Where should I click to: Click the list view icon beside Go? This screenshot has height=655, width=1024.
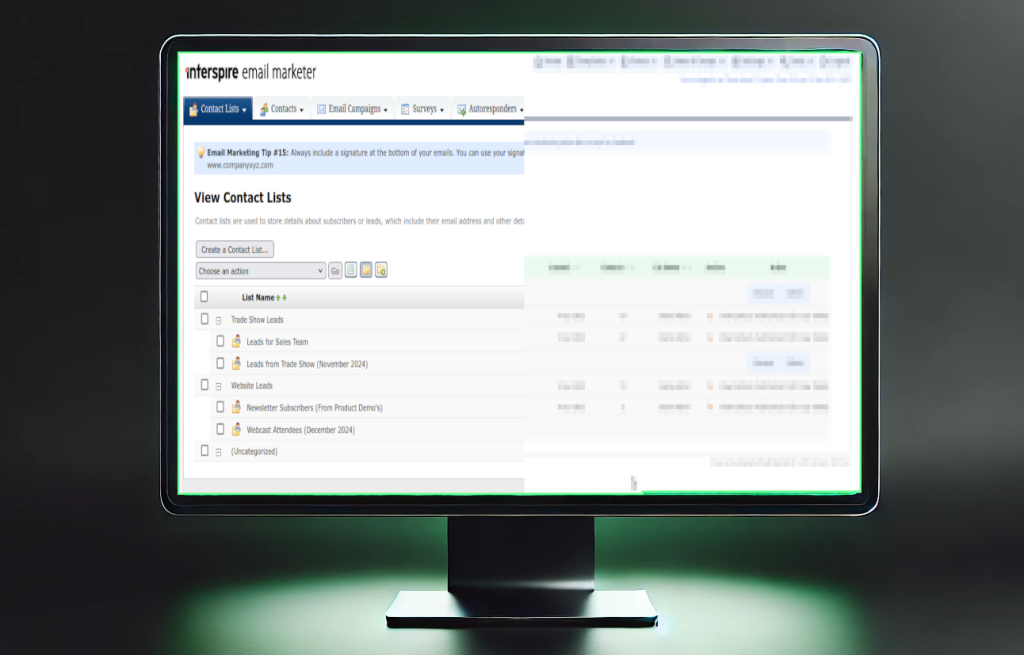[x=350, y=271]
